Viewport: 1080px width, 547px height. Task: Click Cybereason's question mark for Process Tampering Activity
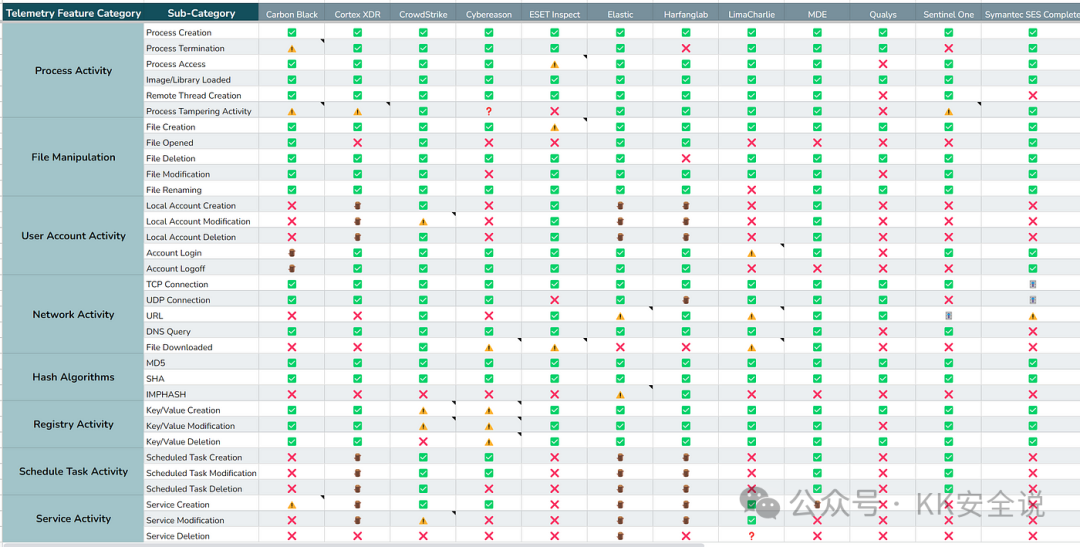[489, 112]
